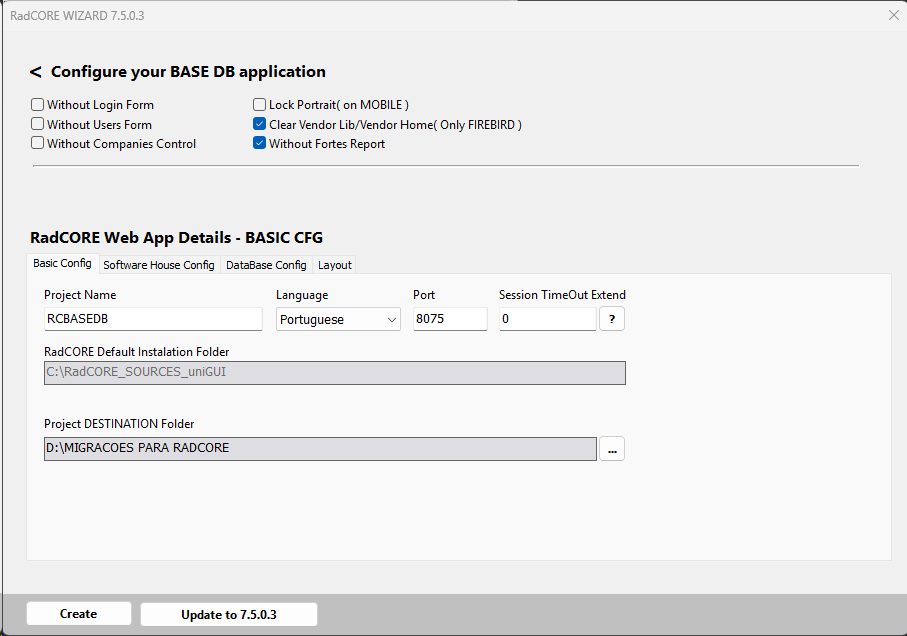
Task: Click the Project Name text field
Action: 152,319
